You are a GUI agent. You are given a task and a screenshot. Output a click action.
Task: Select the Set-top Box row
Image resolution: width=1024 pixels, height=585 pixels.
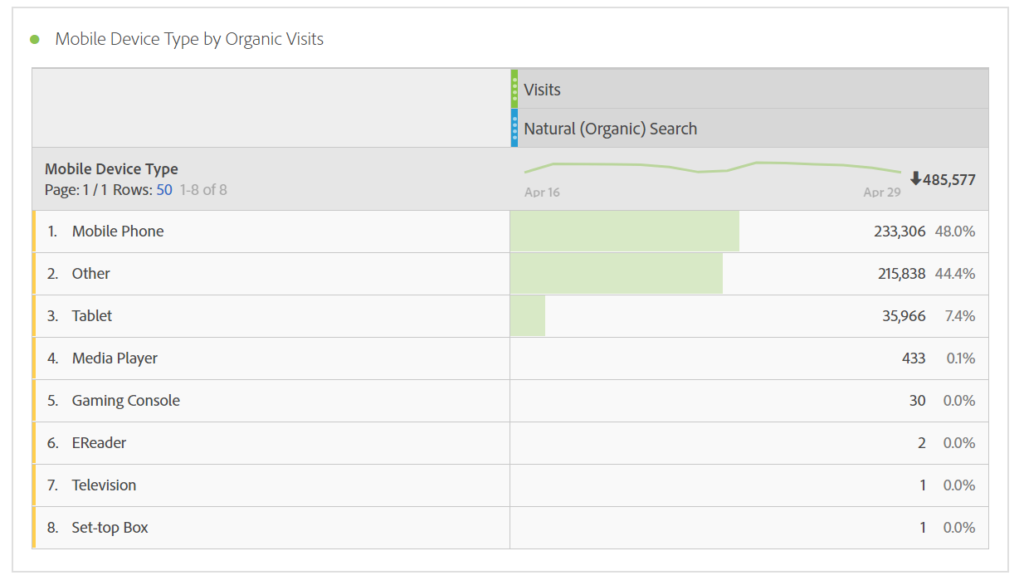pyautogui.click(x=110, y=527)
